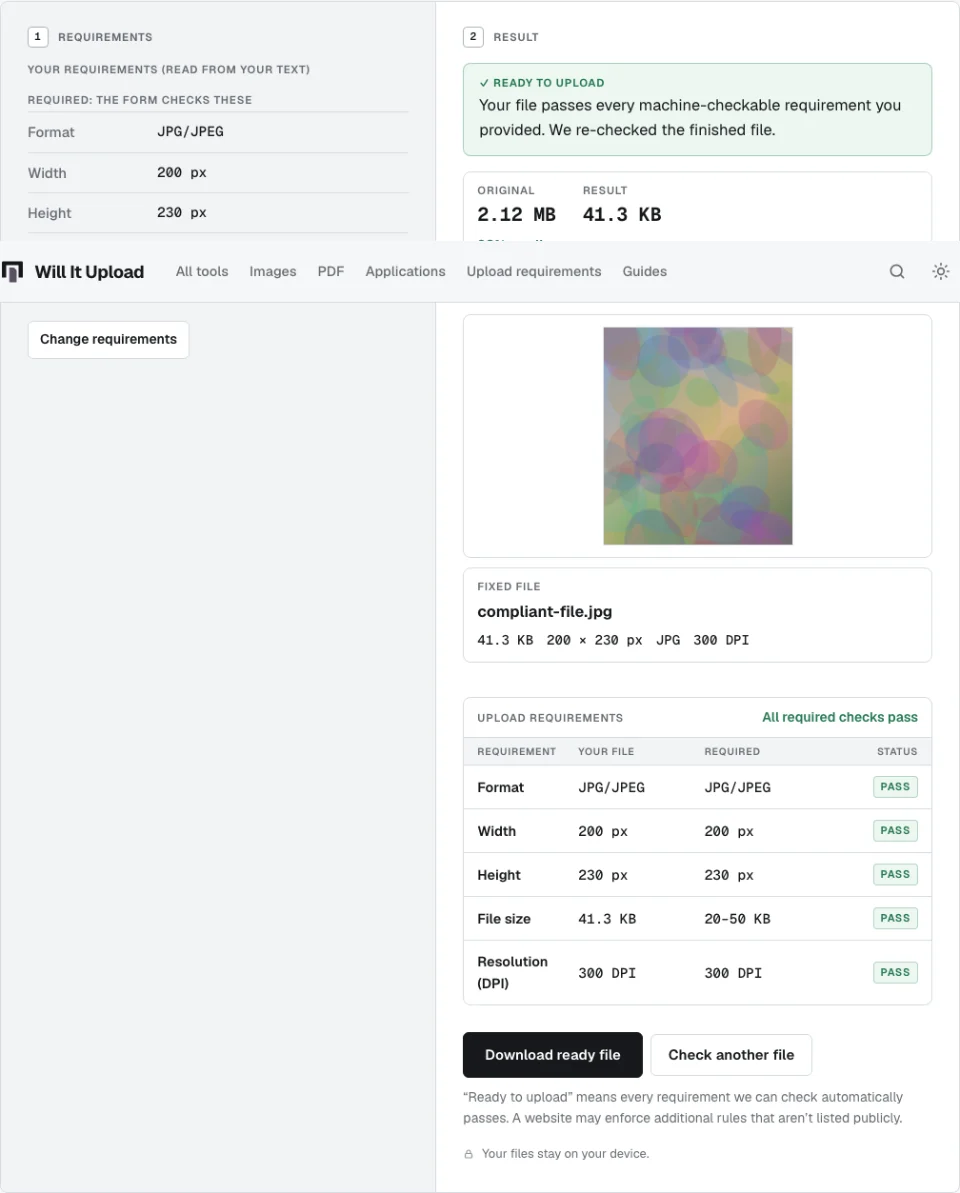Image resolution: width=960 pixels, height=1193 pixels.
Task: Open the search icon in navbar
Action: pos(897,272)
